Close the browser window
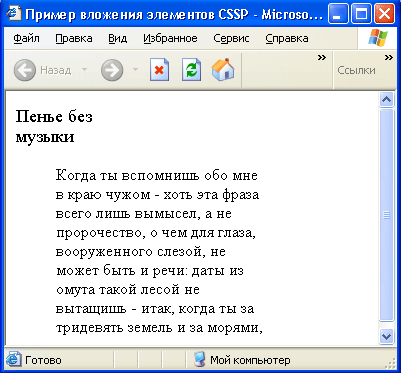This screenshot has height=373, width=401. [385, 14]
